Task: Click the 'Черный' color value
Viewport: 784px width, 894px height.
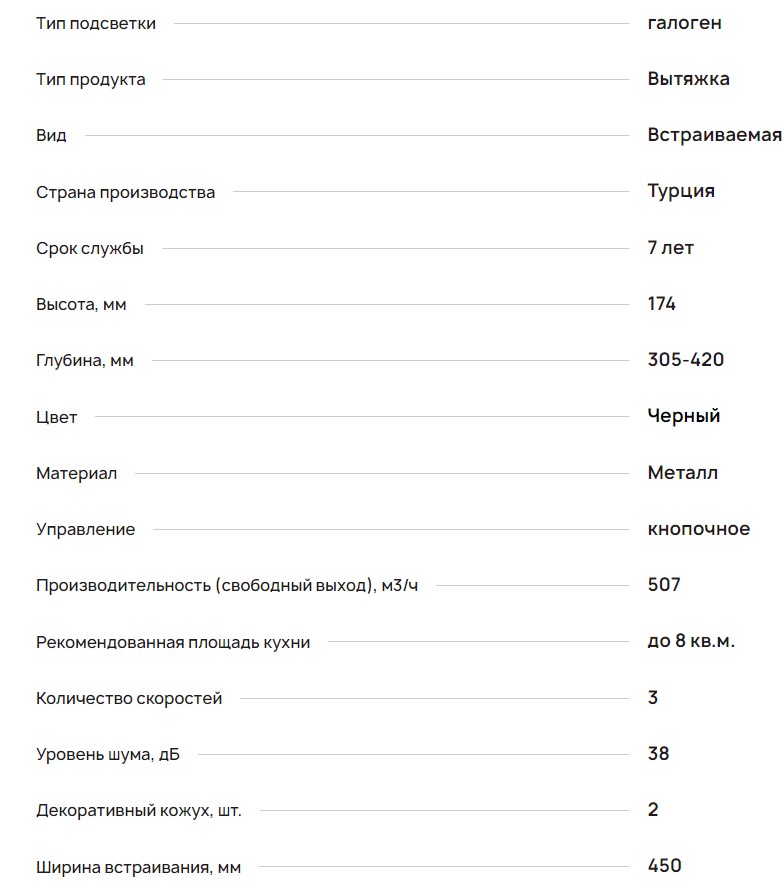Action: [683, 416]
